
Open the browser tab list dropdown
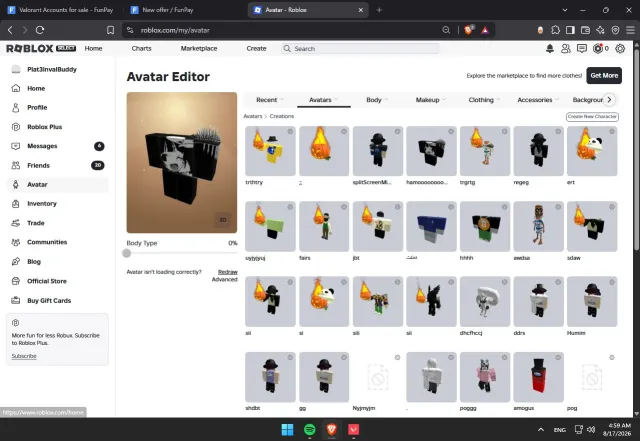[x=565, y=10]
